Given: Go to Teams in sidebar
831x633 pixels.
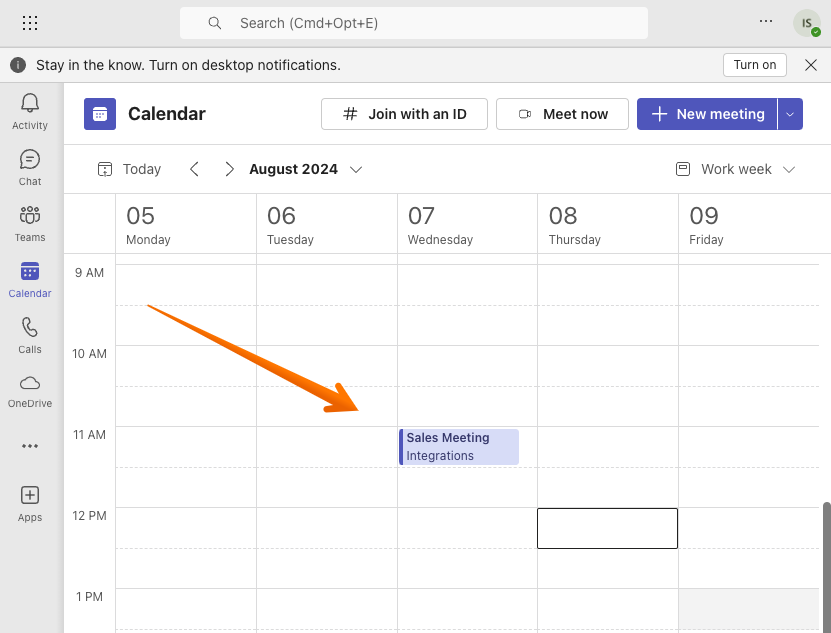Looking at the screenshot, I should click(x=30, y=223).
